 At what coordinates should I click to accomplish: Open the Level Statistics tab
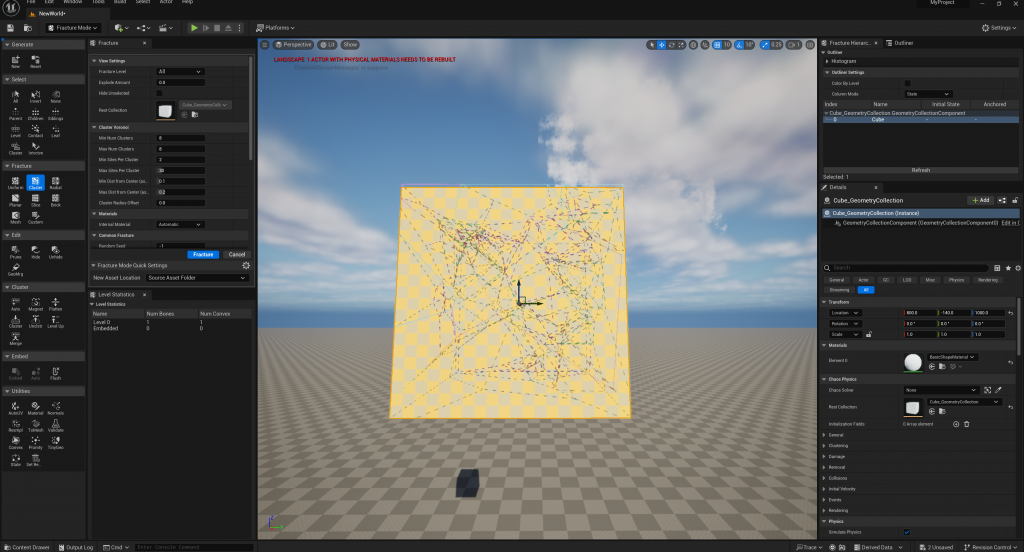[119, 294]
